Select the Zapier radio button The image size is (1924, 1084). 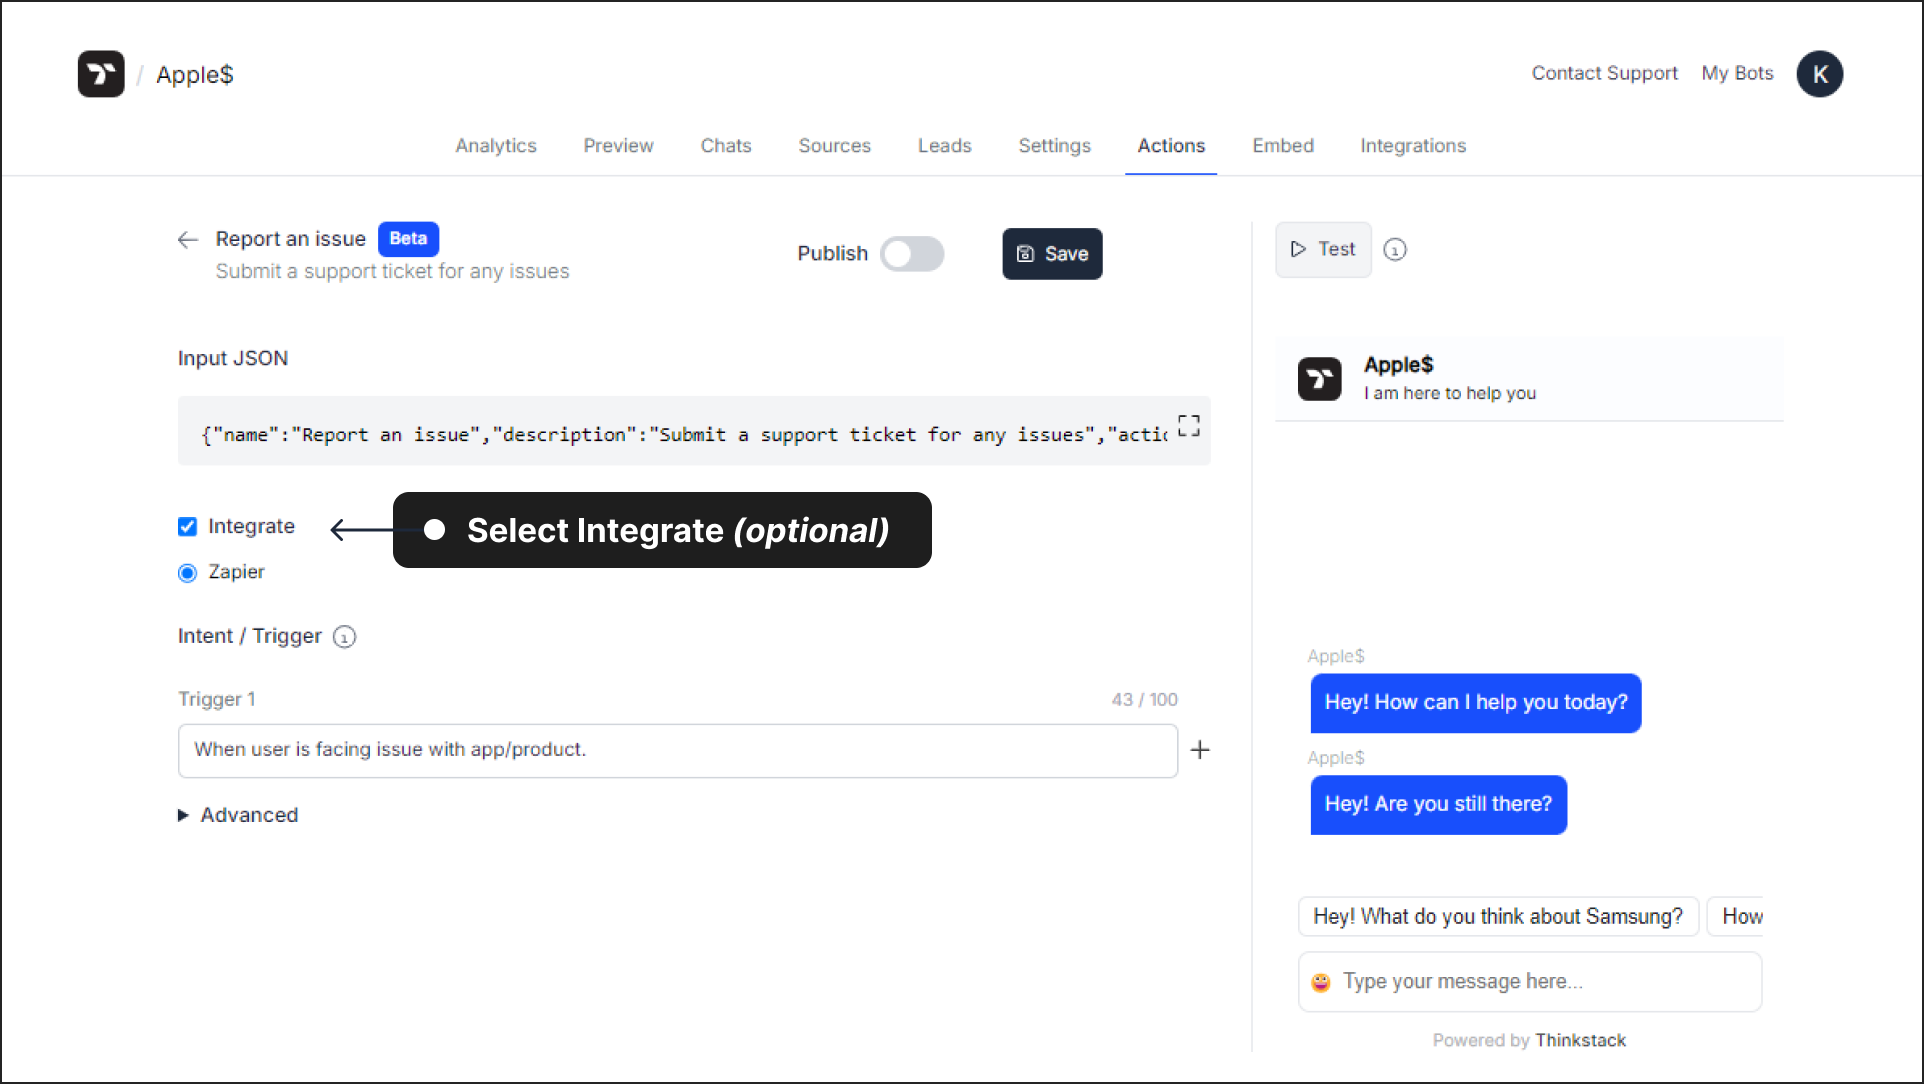point(189,571)
